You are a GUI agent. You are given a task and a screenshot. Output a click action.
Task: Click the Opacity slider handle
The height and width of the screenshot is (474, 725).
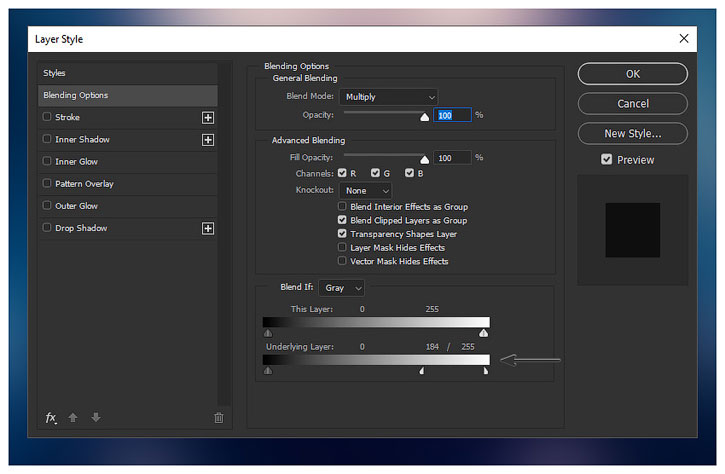click(424, 117)
